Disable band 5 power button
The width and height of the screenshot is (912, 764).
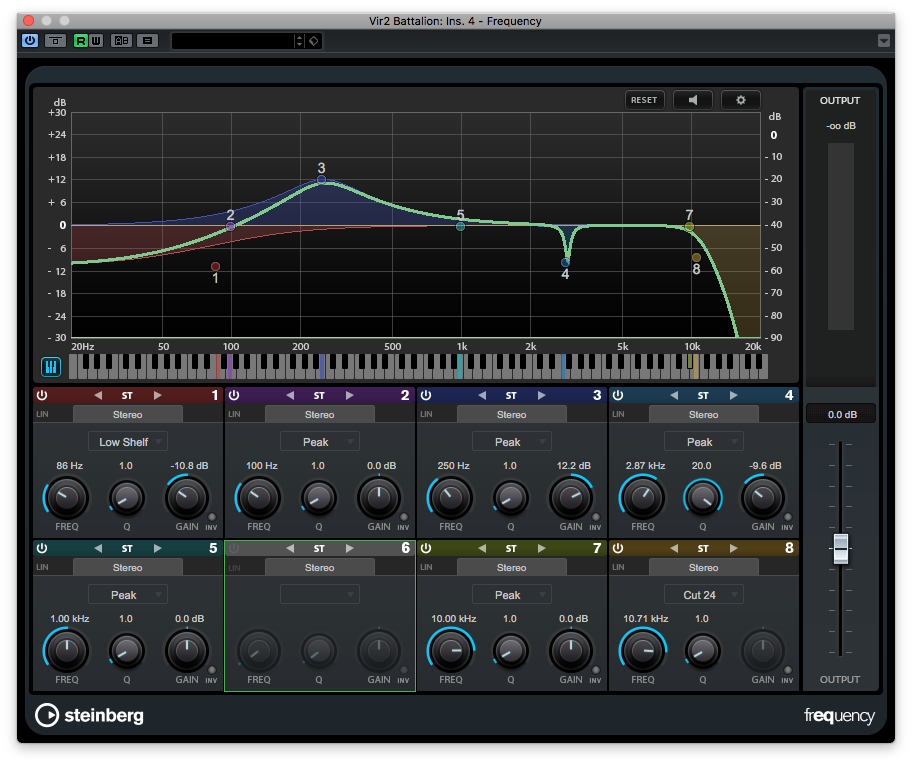(x=42, y=548)
